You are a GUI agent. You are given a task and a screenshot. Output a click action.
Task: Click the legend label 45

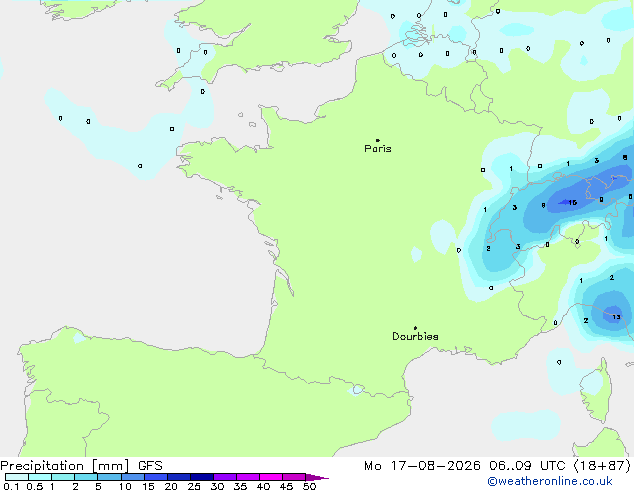286,486
